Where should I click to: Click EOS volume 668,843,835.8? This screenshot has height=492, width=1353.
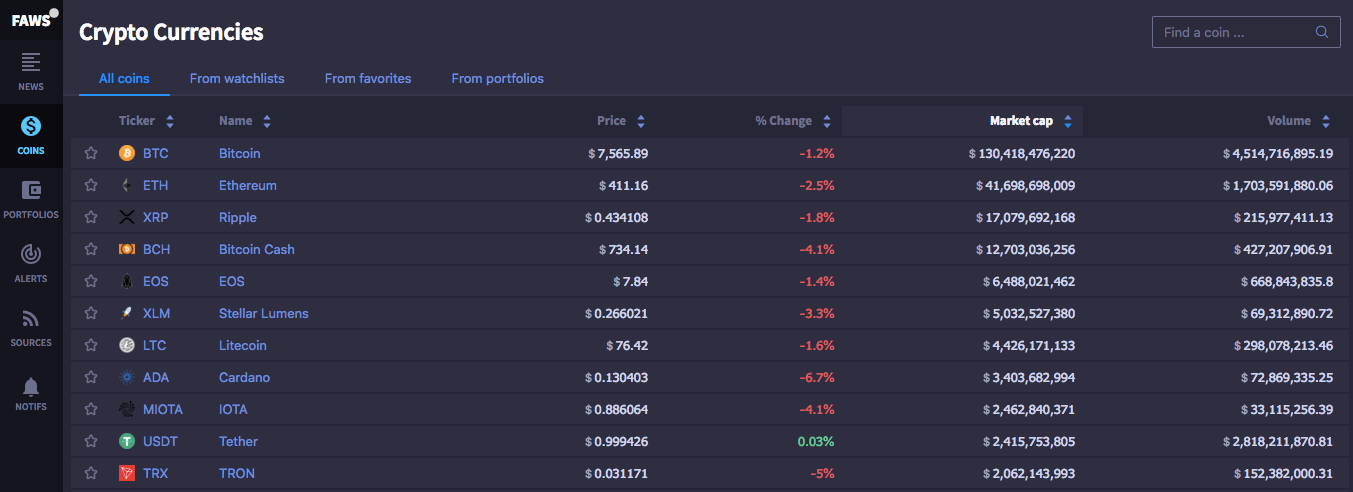1287,281
